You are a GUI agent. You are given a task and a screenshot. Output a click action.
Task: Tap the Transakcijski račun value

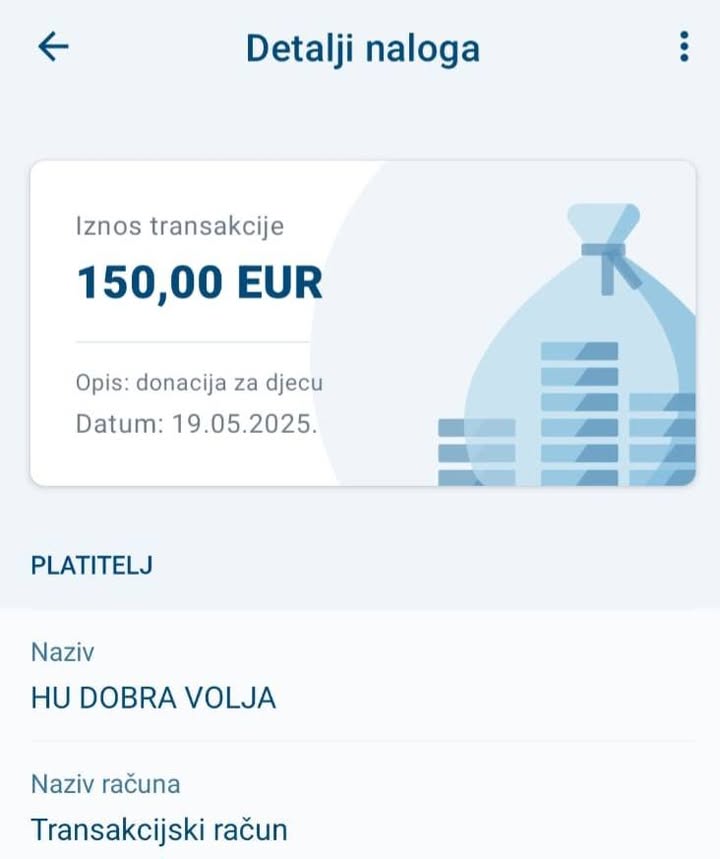(x=159, y=829)
